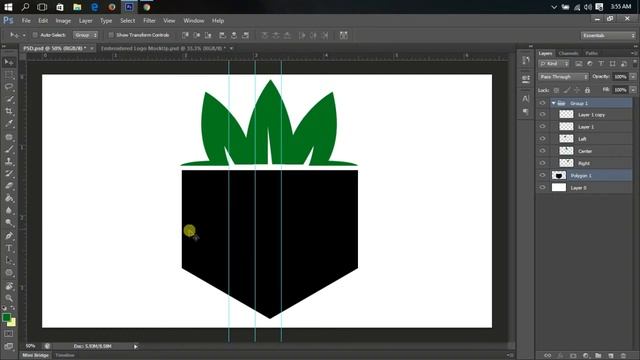
Task: Open the Auto-Select Group dropdown
Action: pos(86,35)
